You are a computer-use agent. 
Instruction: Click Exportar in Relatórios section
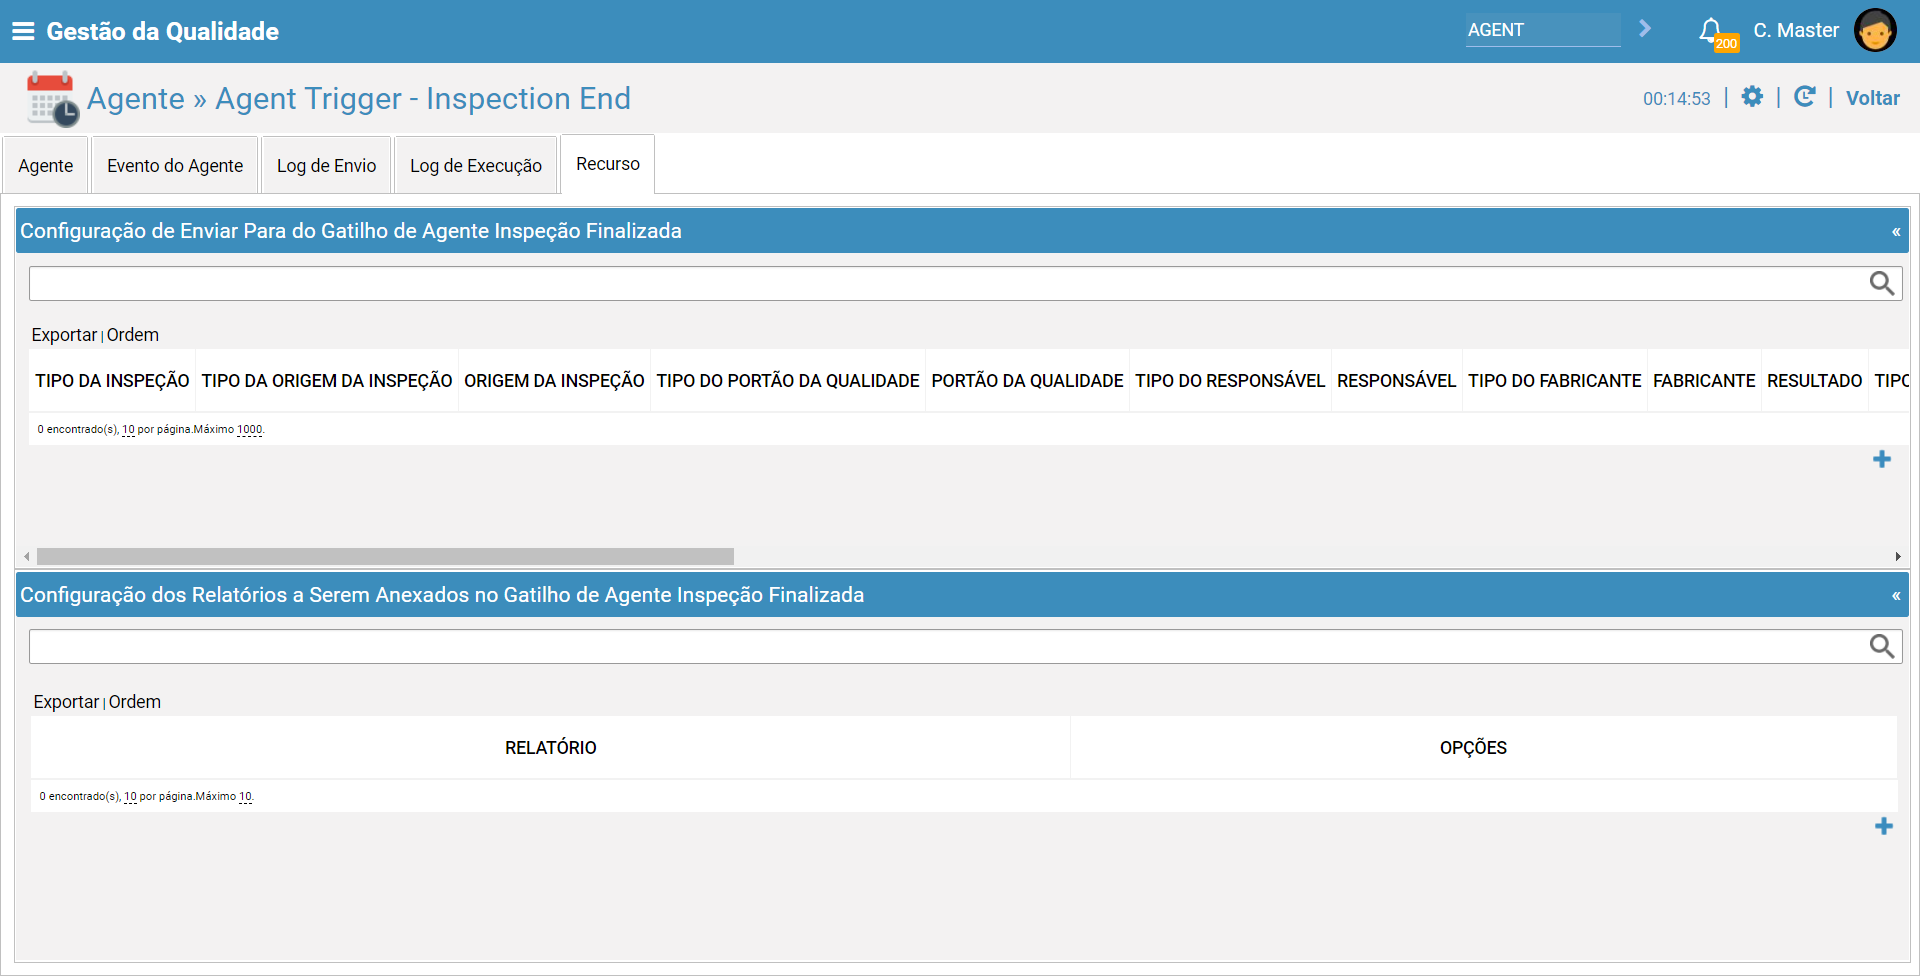(66, 702)
